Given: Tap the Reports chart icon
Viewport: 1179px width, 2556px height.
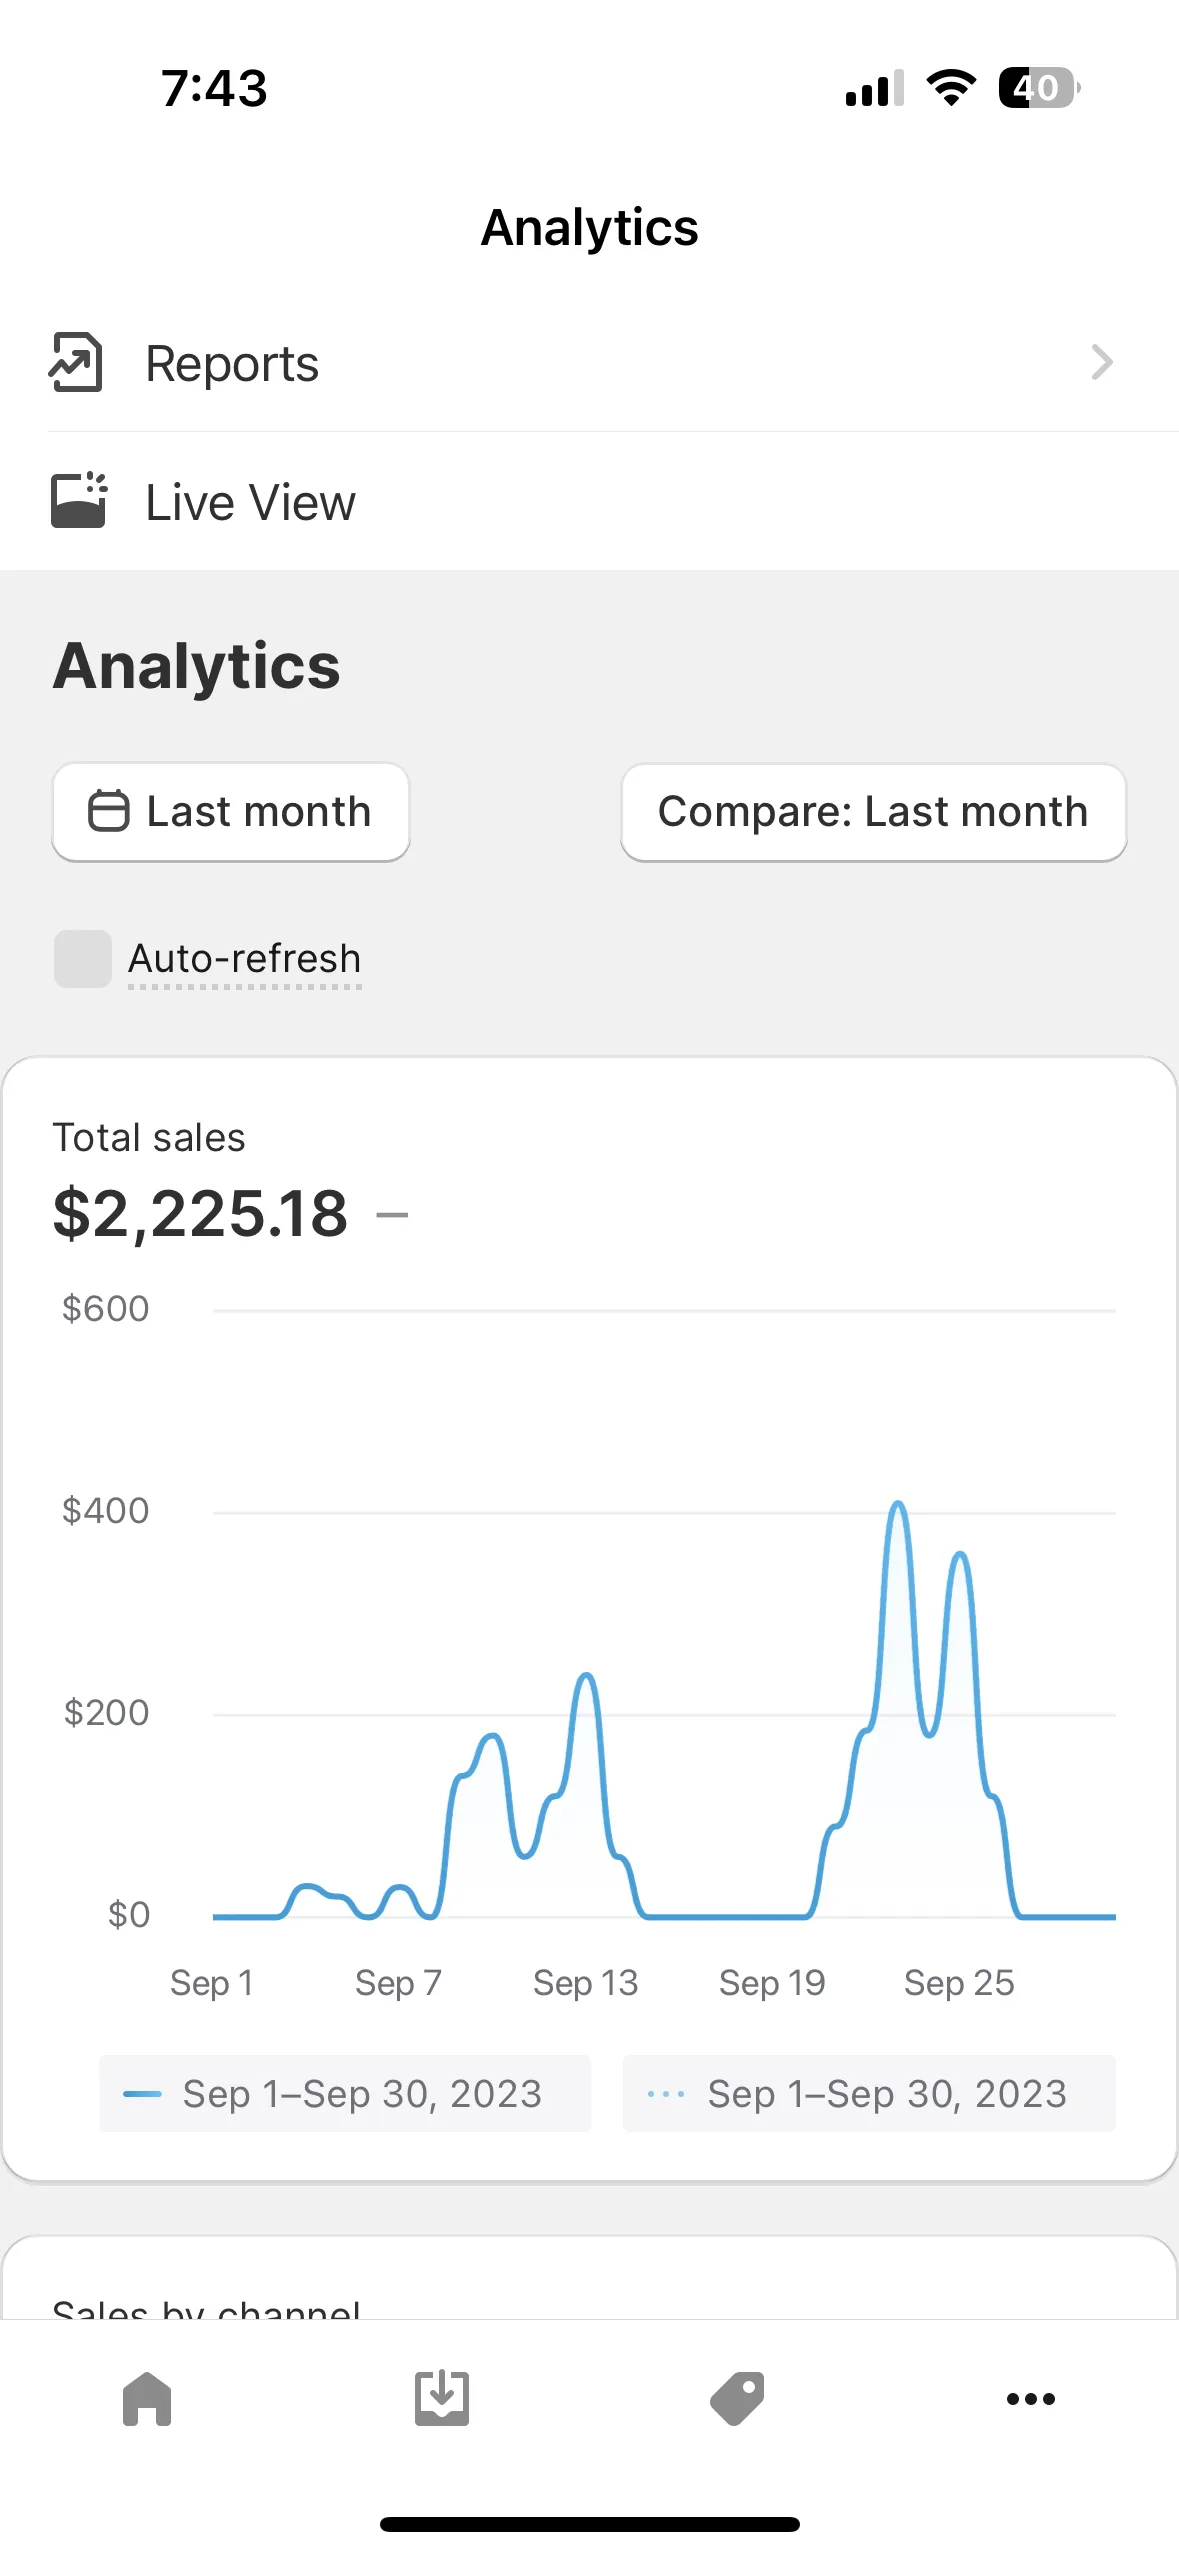Looking at the screenshot, I should [76, 362].
